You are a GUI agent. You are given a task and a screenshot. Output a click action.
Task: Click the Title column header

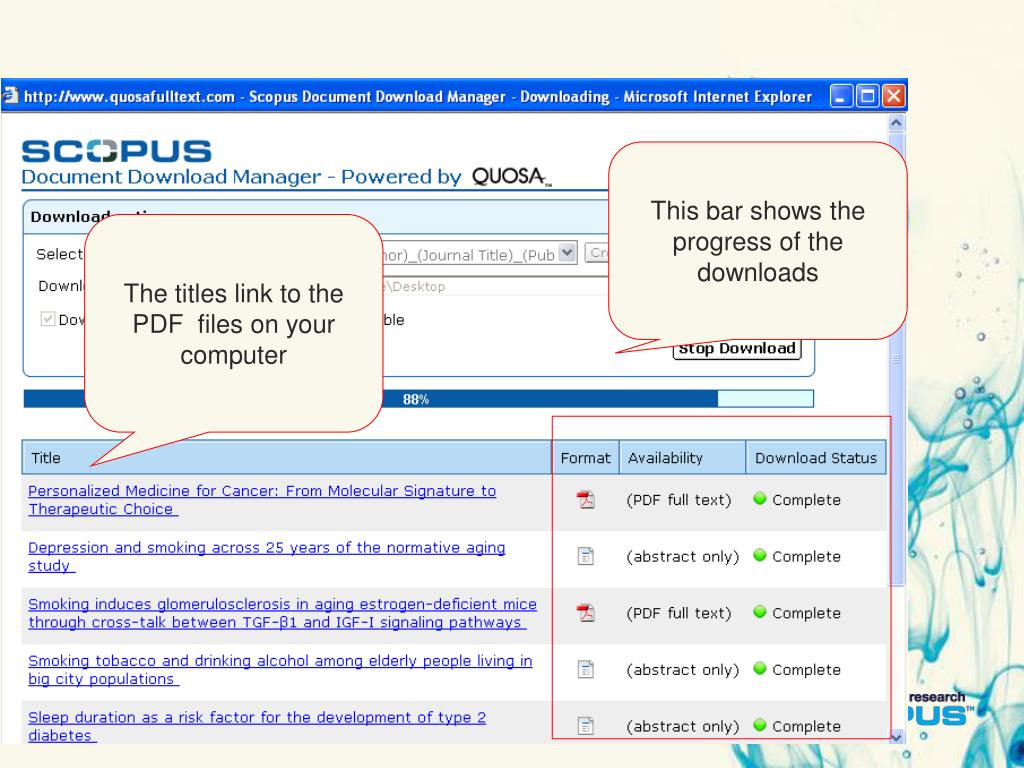287,458
